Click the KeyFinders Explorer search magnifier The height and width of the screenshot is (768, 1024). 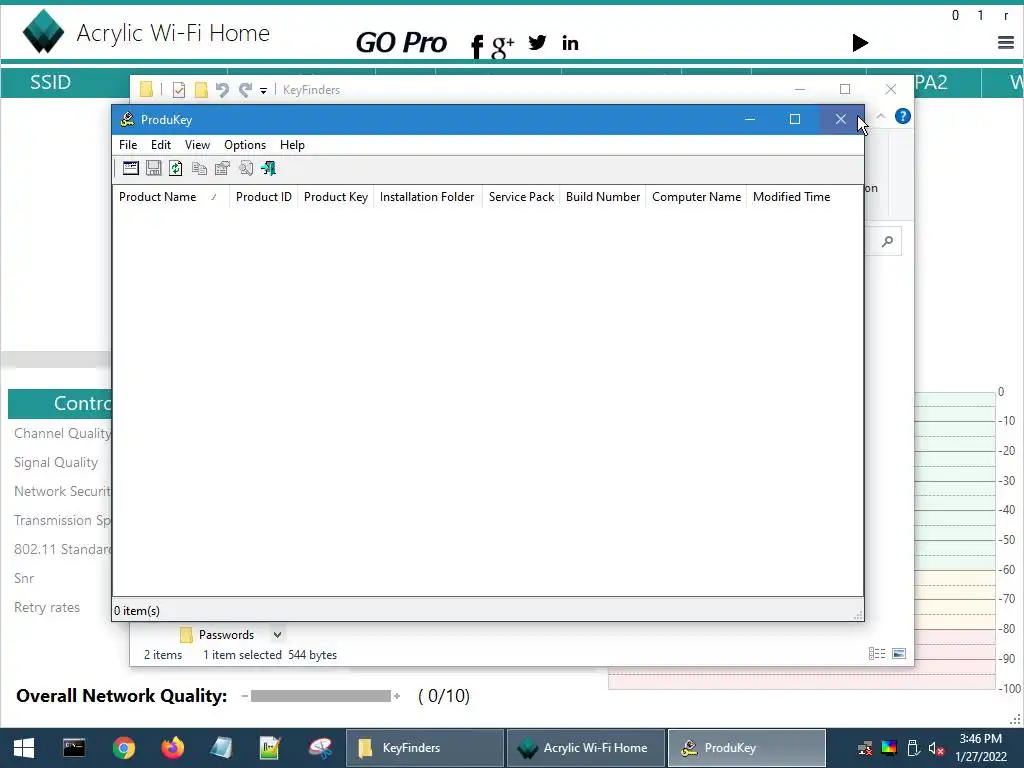pyautogui.click(x=887, y=242)
